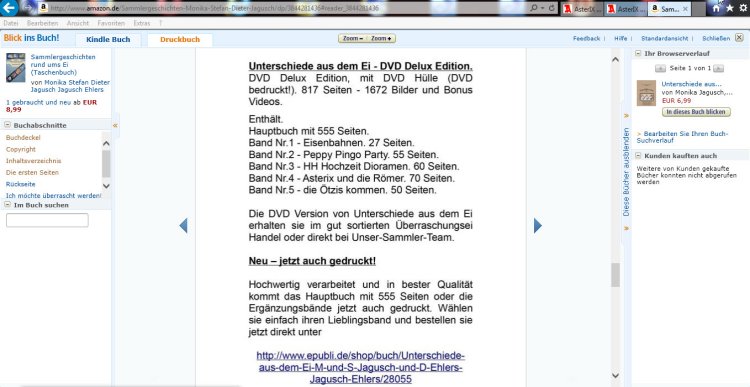Open the Extras menu
This screenshot has height=387, width=750.
point(142,23)
